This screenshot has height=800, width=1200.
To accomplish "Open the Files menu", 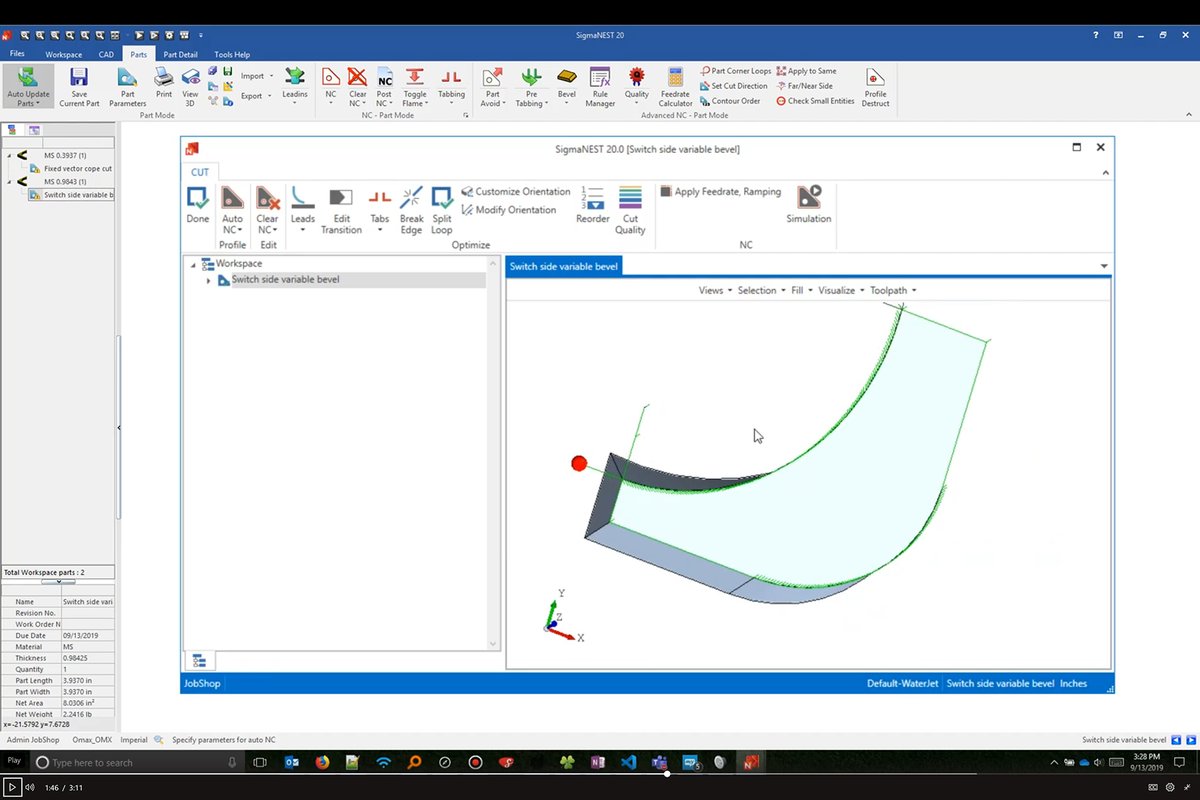I will pyautogui.click(x=18, y=54).
